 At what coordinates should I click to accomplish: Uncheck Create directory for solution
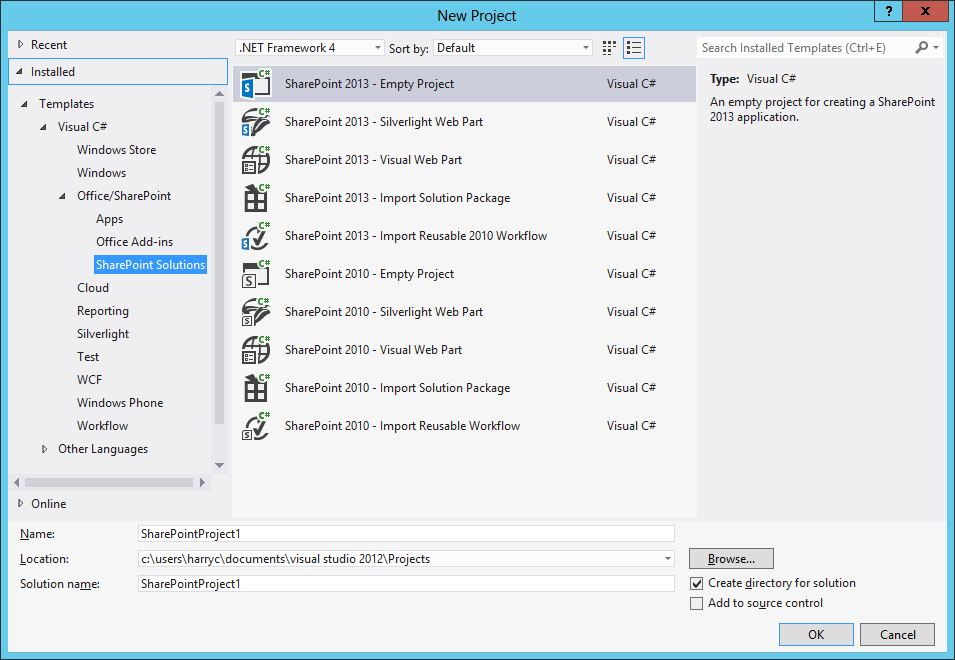(x=697, y=583)
